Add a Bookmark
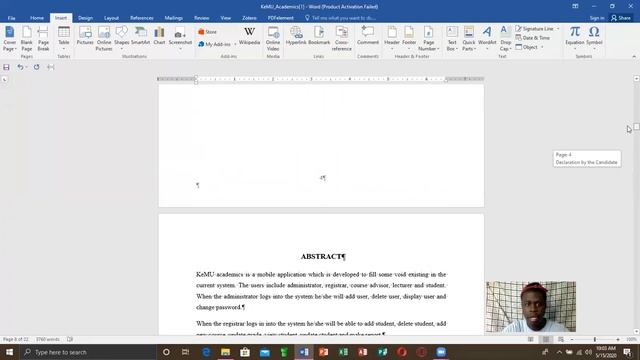 (x=319, y=36)
